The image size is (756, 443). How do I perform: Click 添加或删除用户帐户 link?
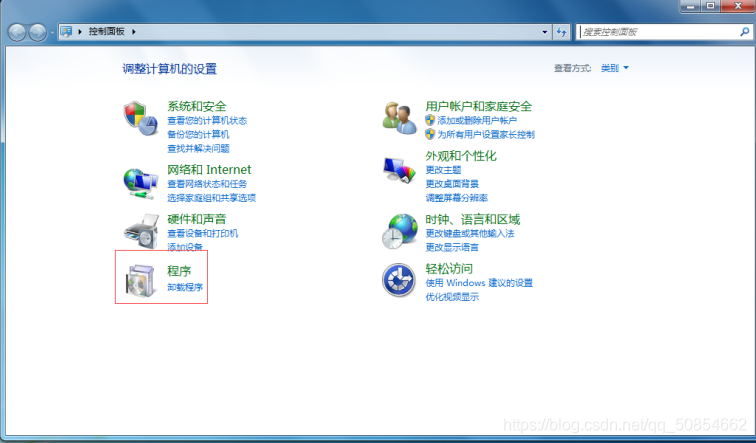(x=477, y=121)
